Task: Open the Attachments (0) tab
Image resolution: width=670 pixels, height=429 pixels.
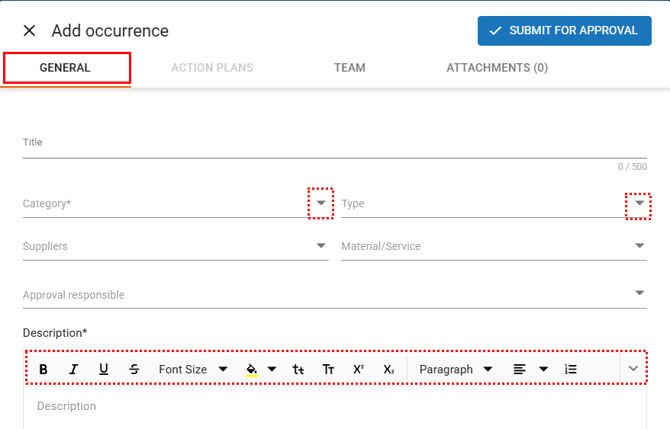Action: tap(497, 68)
